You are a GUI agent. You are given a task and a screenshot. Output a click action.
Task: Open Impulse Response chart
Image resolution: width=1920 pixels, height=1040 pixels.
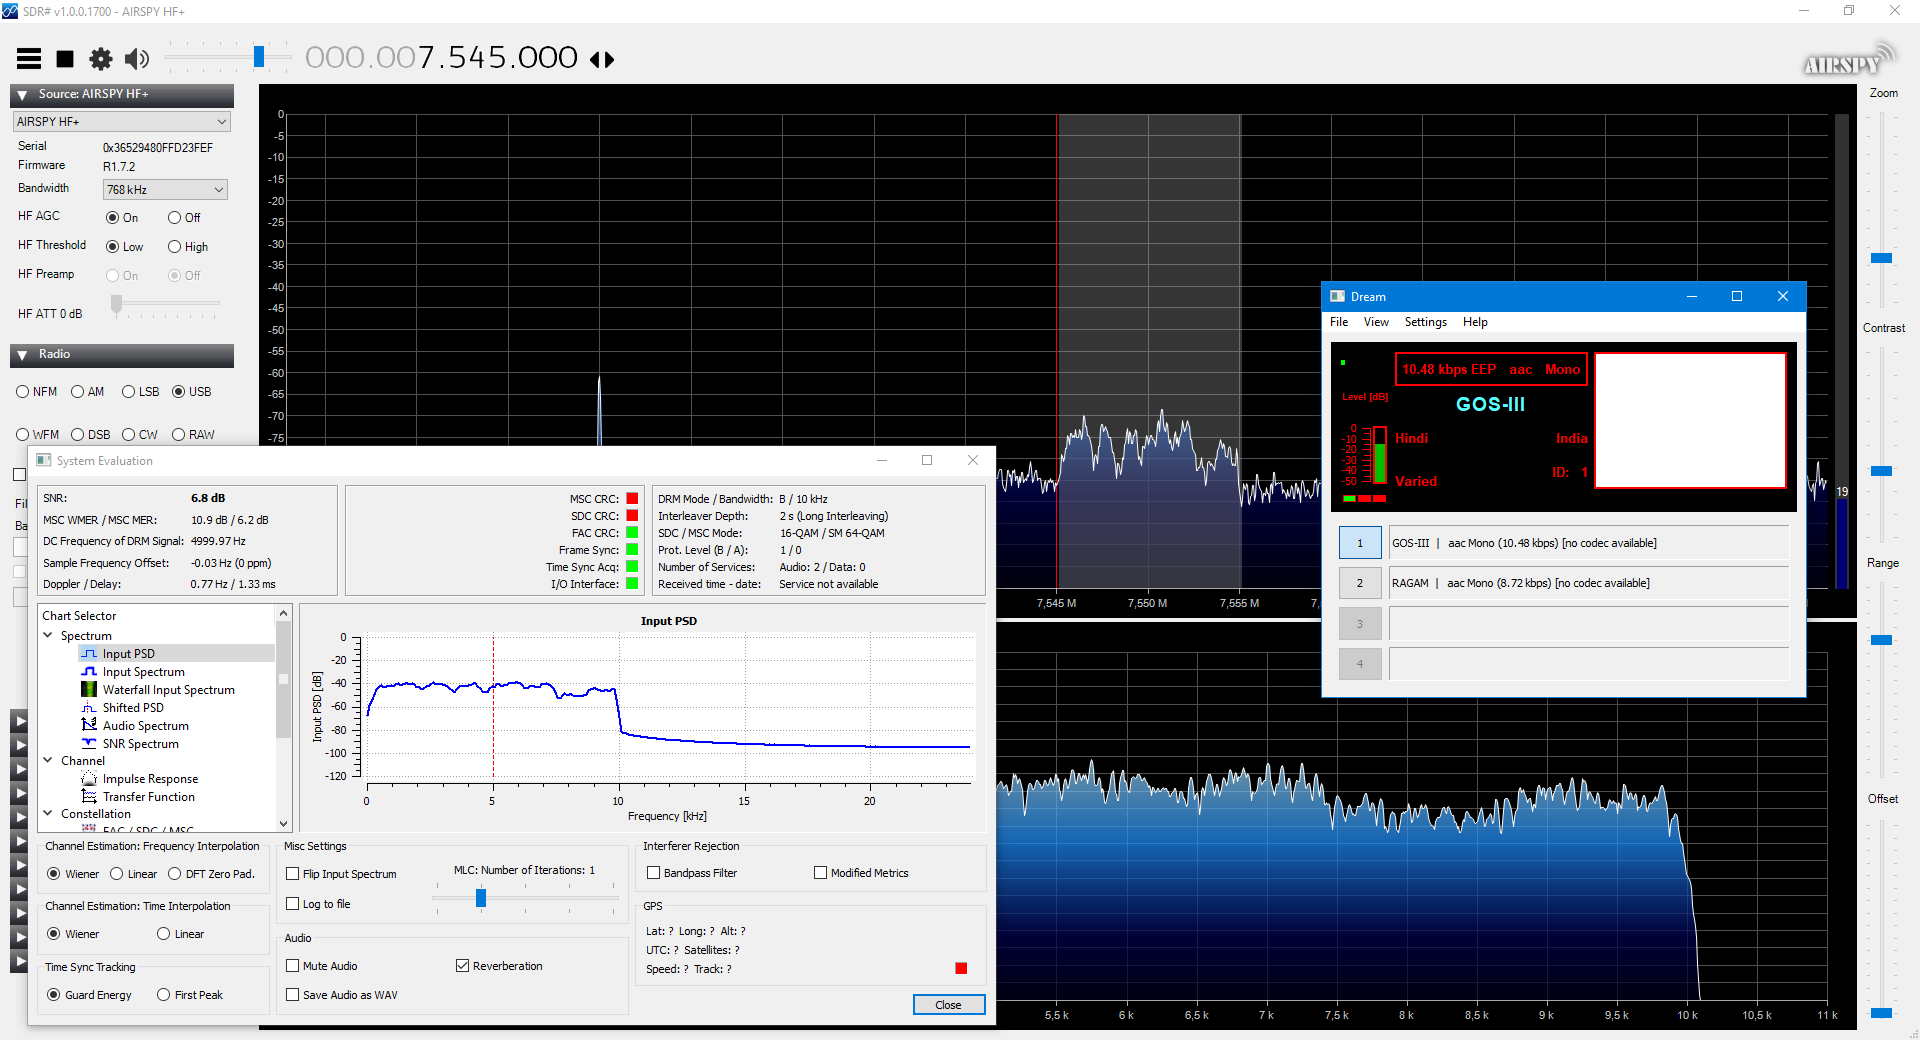click(150, 779)
